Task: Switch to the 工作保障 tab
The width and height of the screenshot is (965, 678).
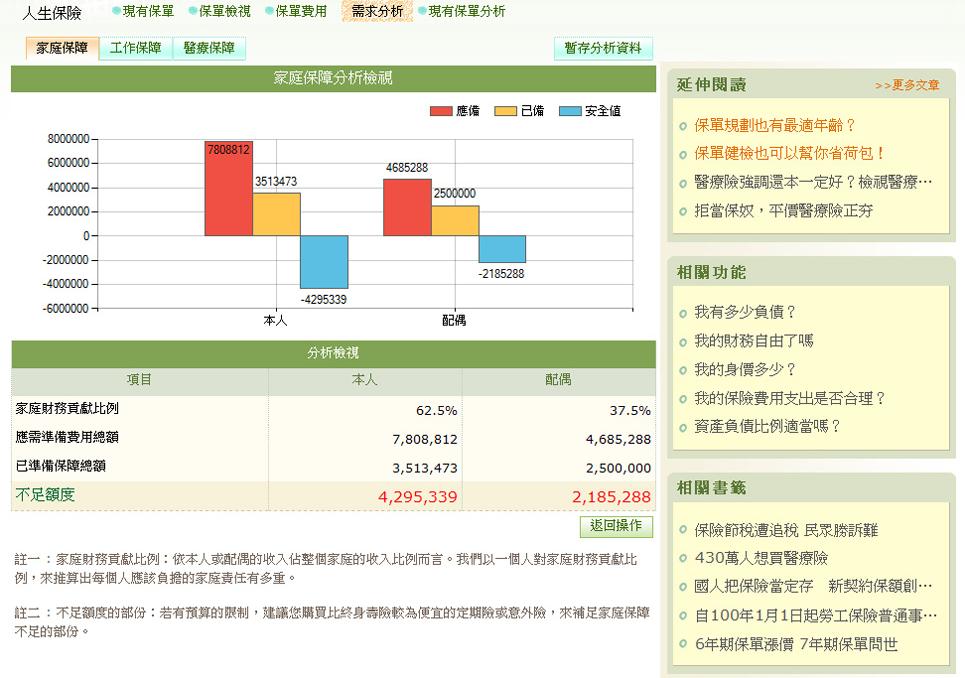Action: (135, 48)
